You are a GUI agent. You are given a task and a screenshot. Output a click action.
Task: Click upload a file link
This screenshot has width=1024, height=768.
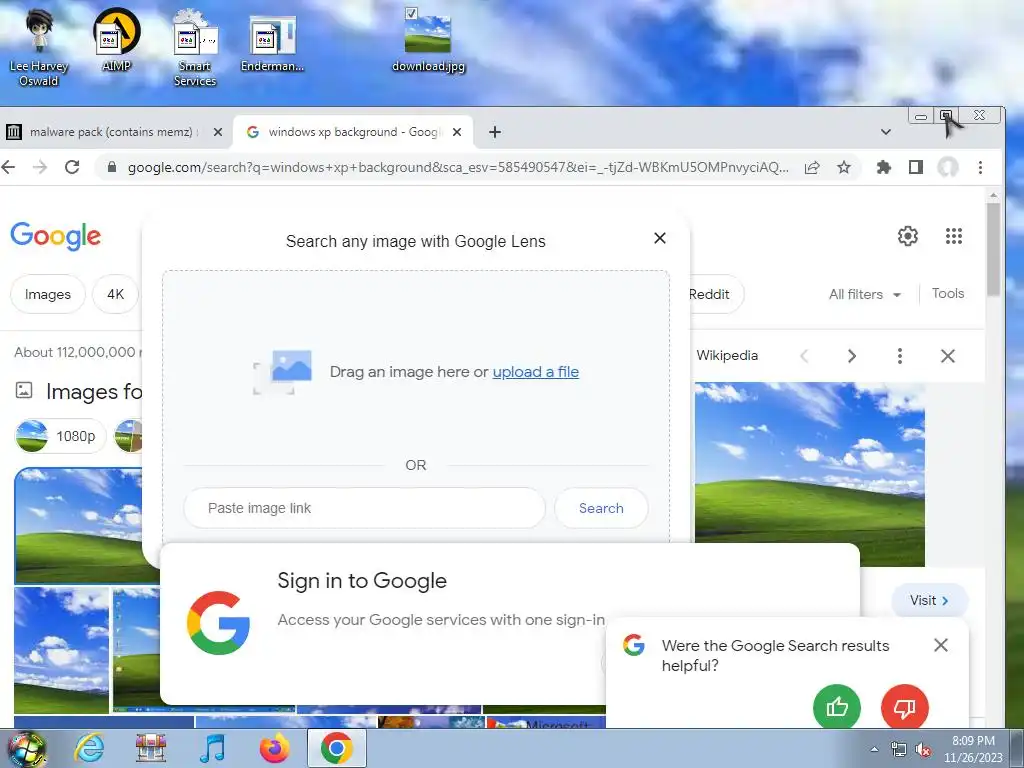[x=536, y=372]
